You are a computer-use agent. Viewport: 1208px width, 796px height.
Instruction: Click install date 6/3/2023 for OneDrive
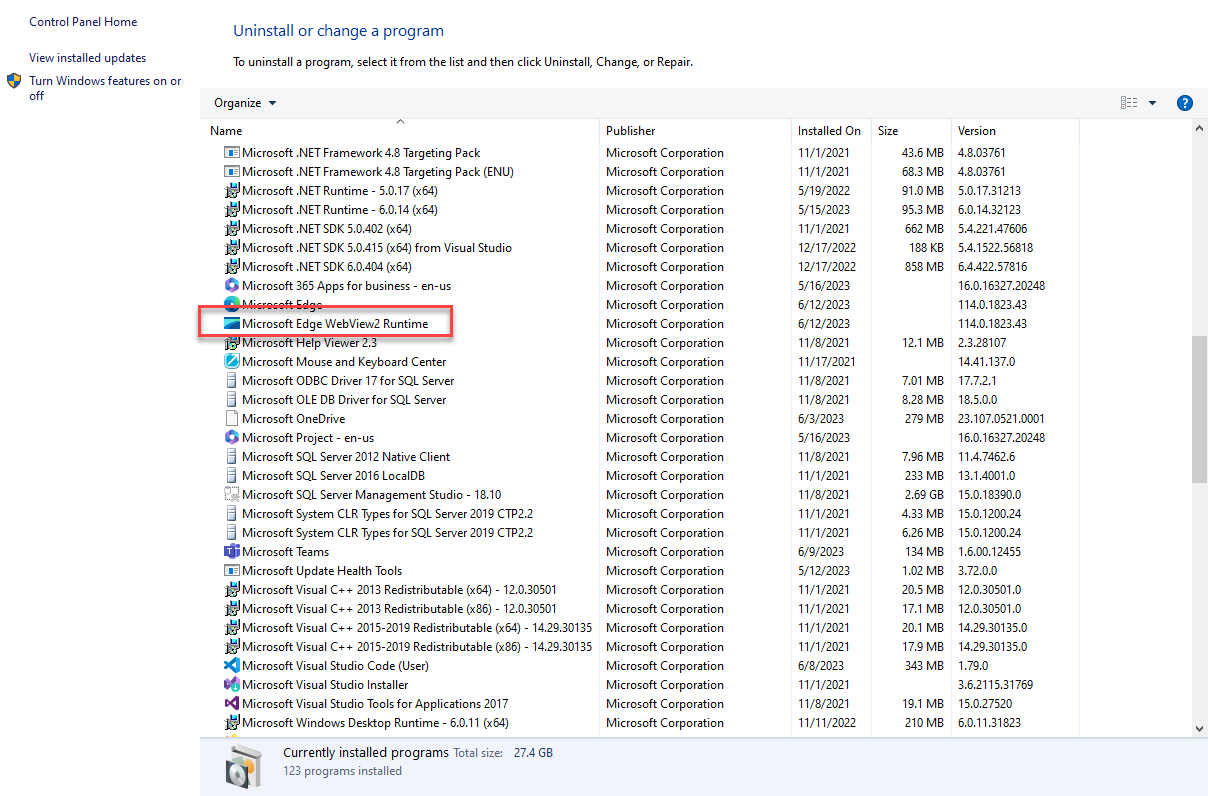click(820, 419)
